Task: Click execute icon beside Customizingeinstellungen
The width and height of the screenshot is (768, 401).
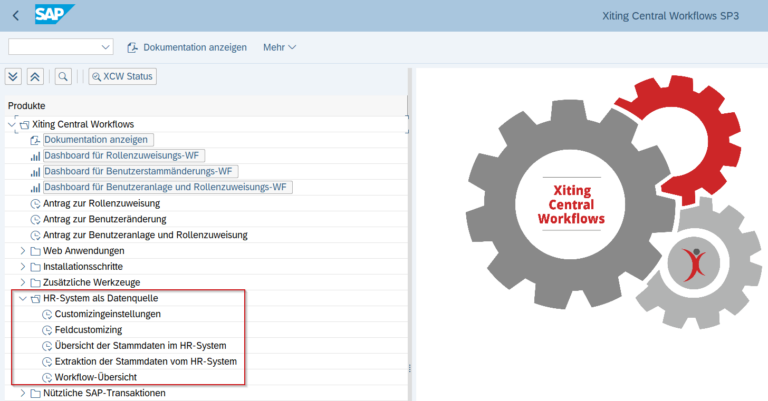Action: (47, 314)
